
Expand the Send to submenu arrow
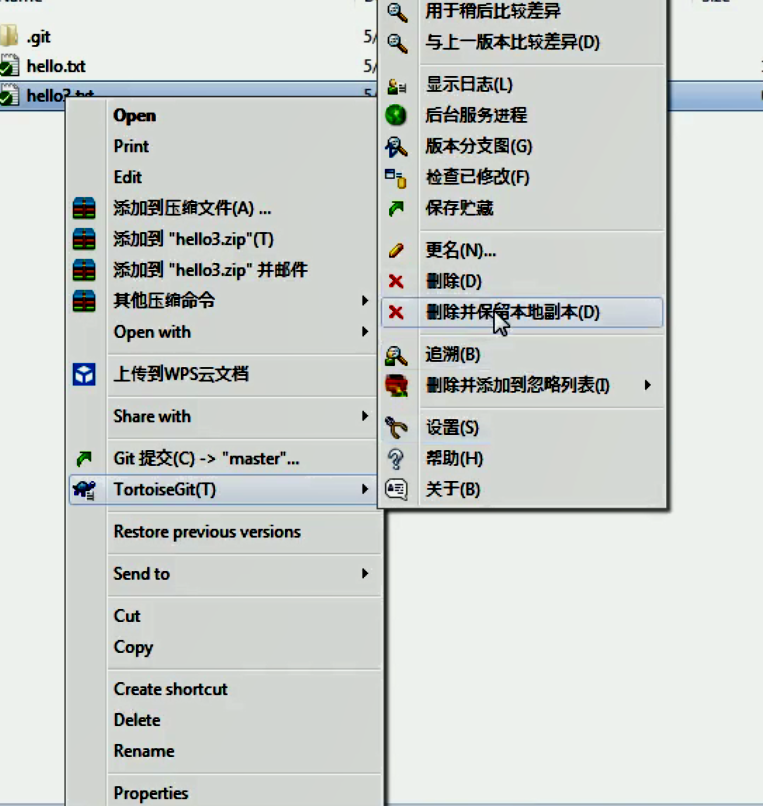(x=365, y=573)
